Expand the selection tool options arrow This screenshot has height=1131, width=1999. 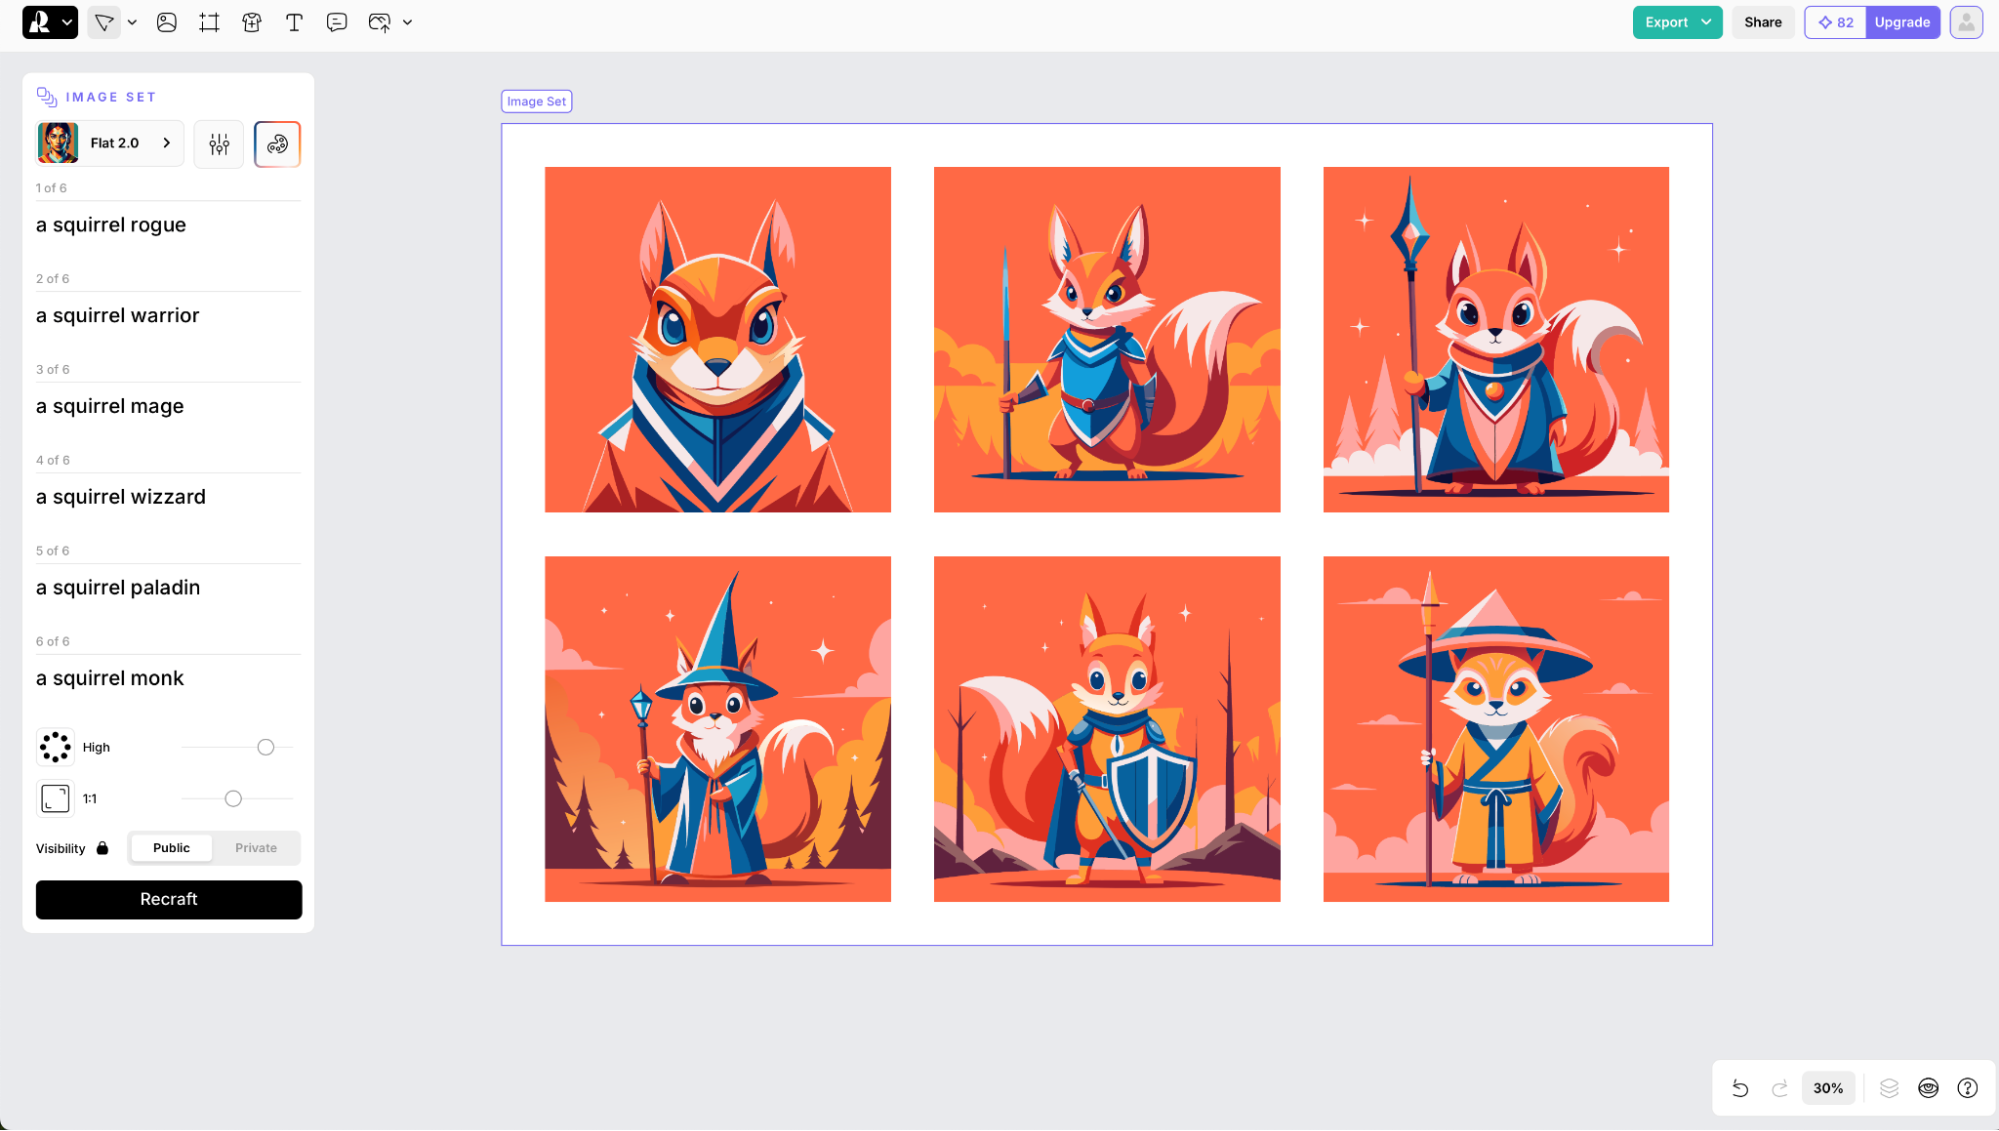(x=132, y=22)
